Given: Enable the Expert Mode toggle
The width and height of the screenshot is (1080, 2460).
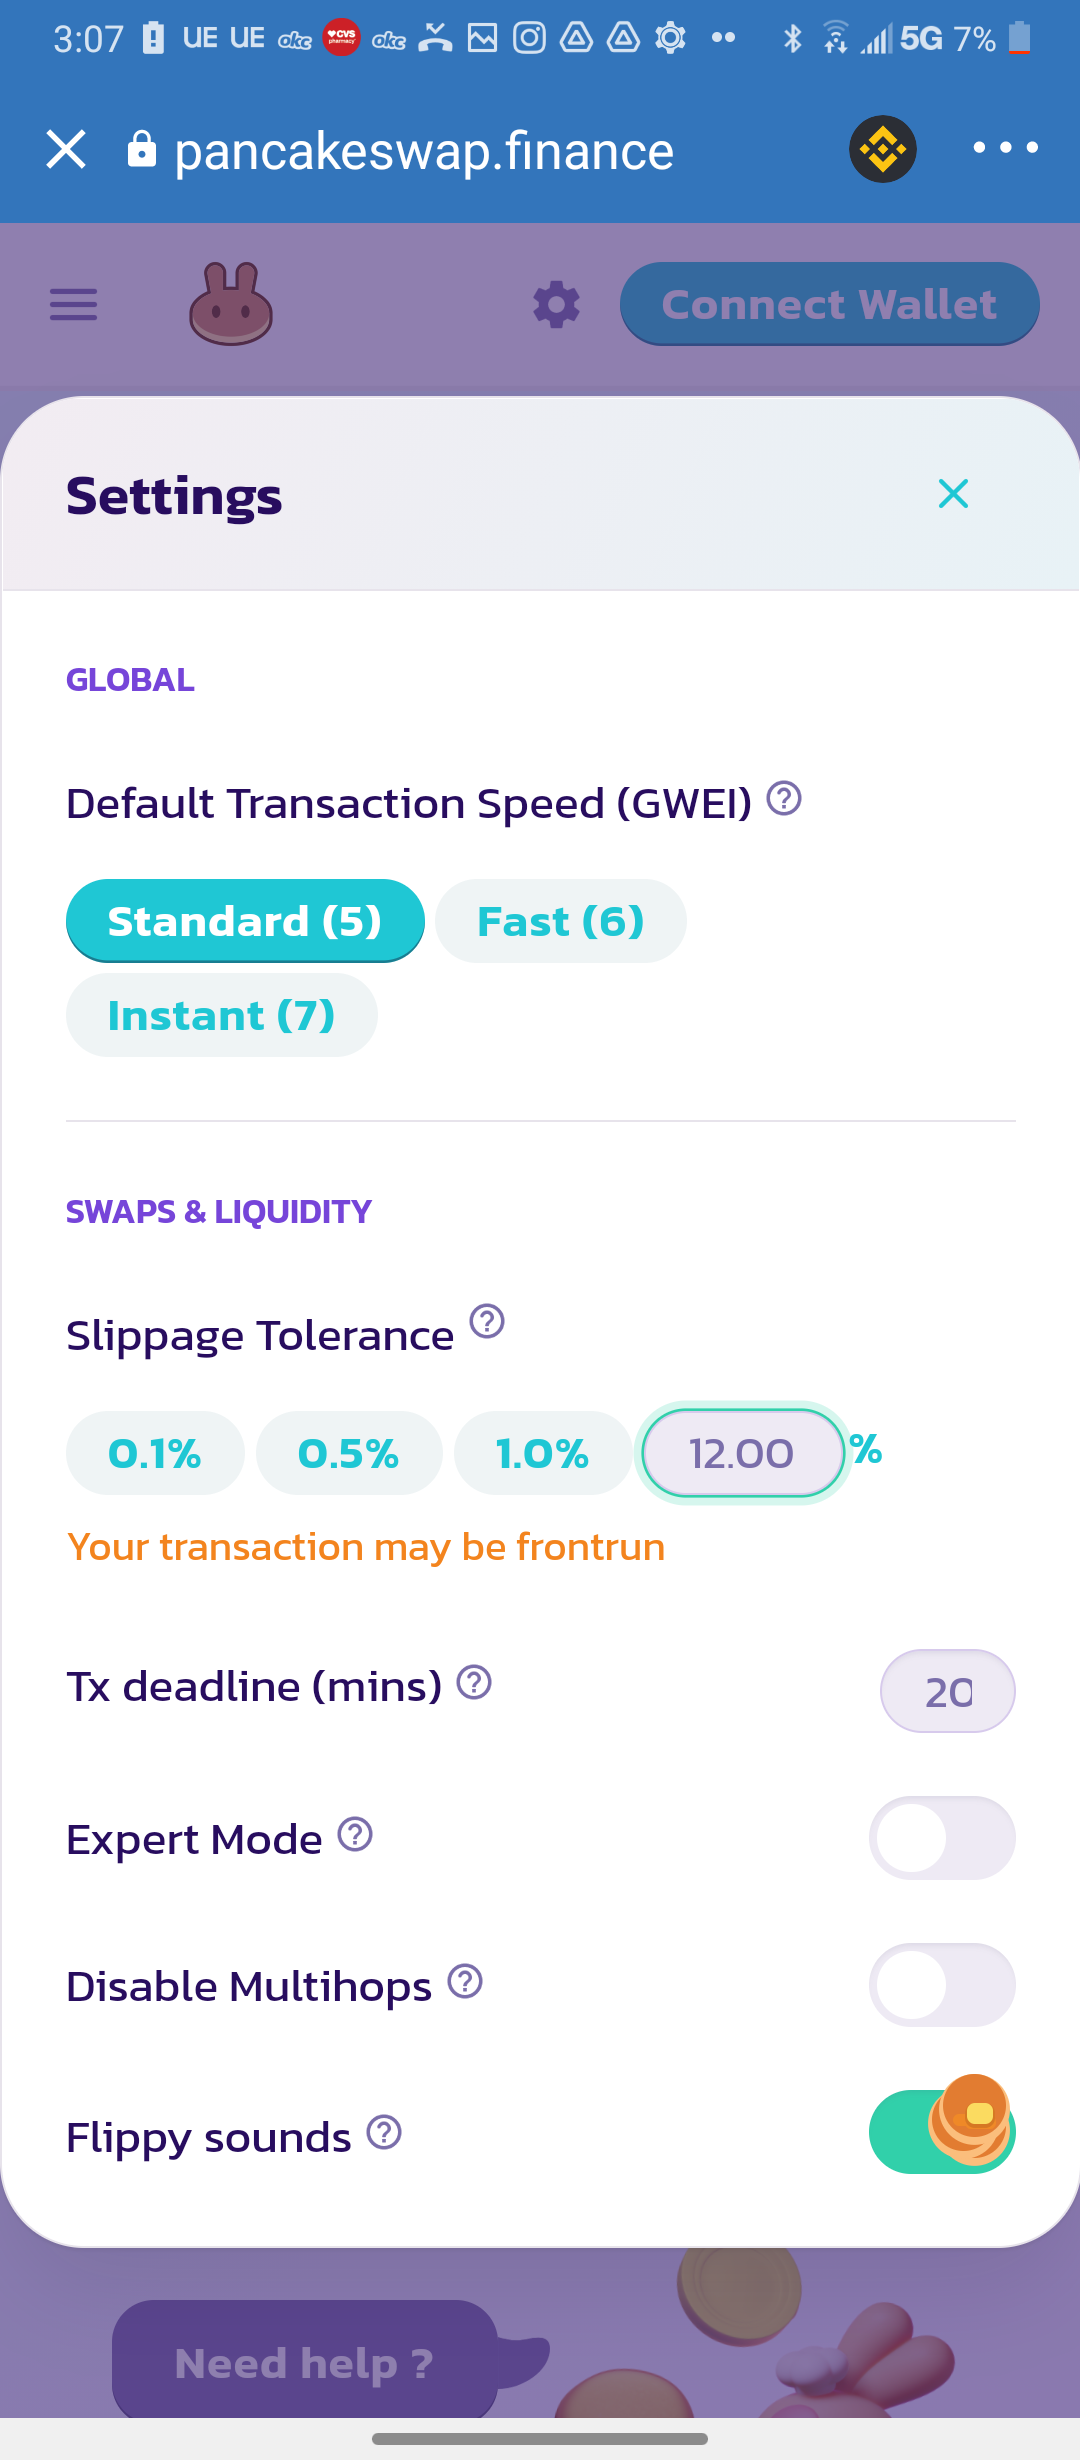Looking at the screenshot, I should click(x=942, y=1838).
